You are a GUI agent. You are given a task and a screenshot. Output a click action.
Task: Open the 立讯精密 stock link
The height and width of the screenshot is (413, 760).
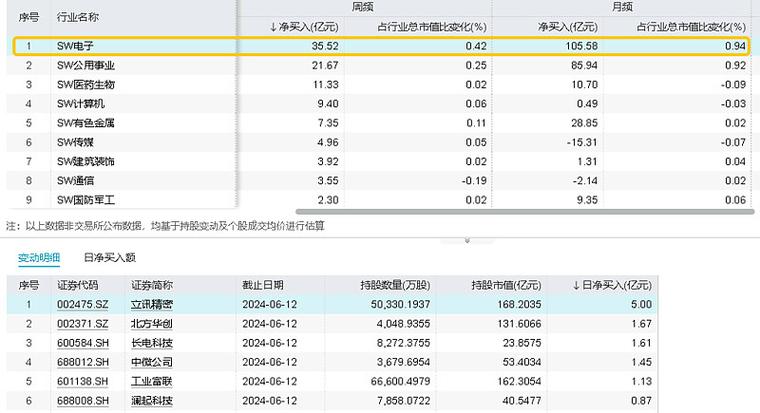click(152, 304)
